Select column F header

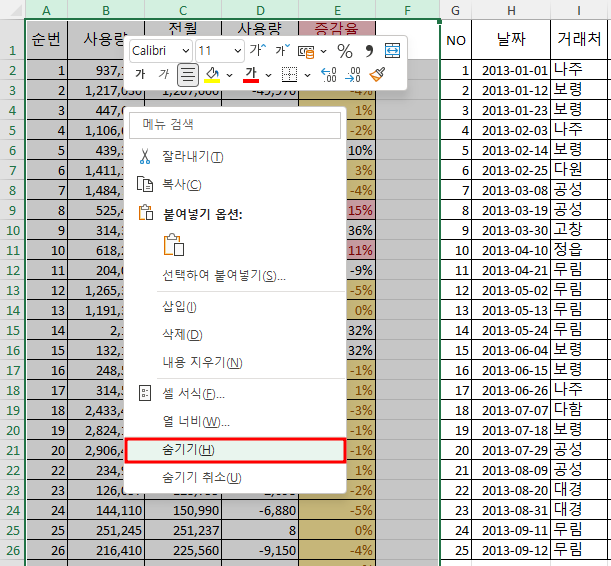click(x=408, y=10)
